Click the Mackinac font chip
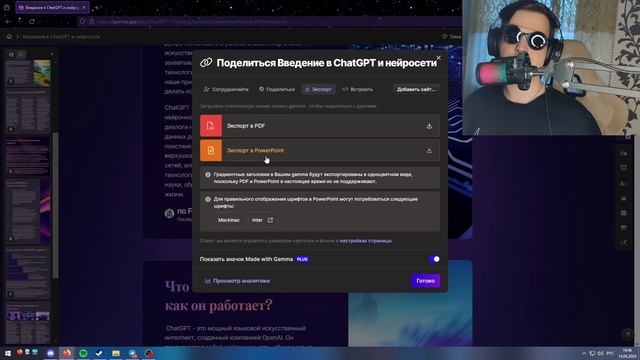This screenshot has height=360, width=640. [229, 220]
